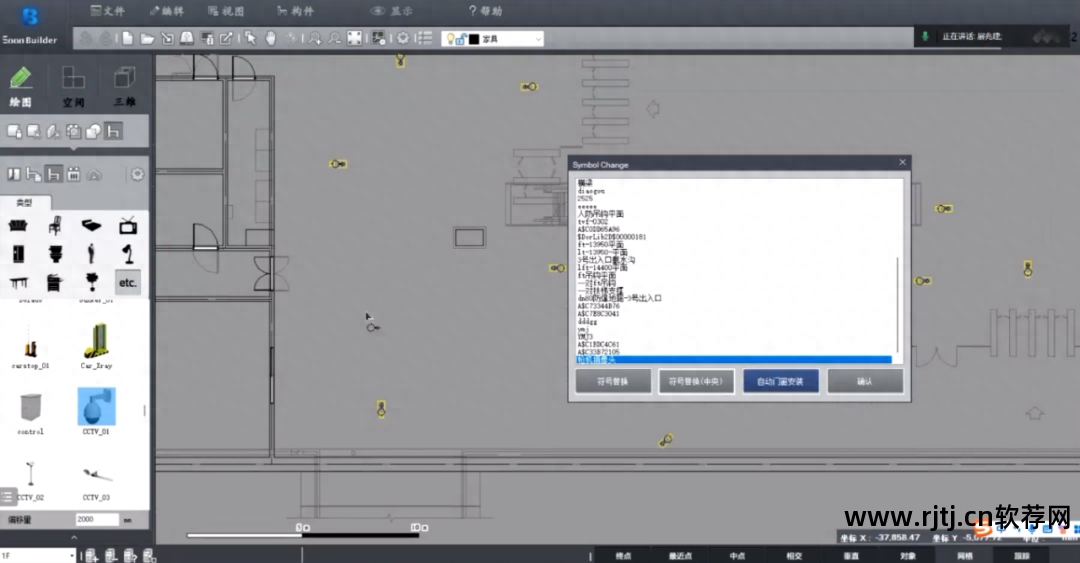This screenshot has height=563, width=1080.
Task: Click 符号替换 button in Symbol Change
Action: (x=613, y=381)
